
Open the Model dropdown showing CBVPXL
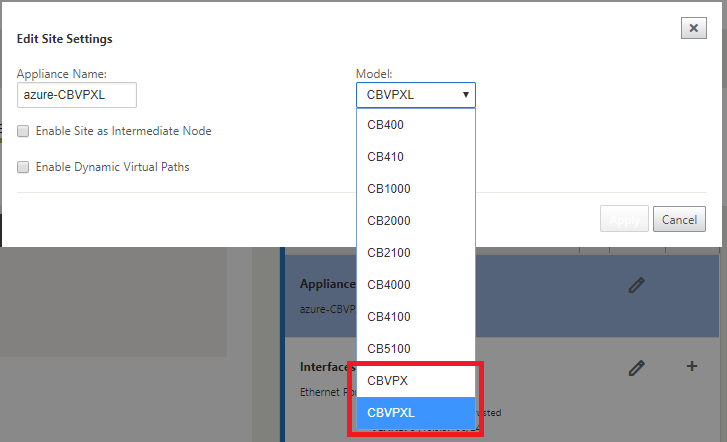tap(416, 95)
